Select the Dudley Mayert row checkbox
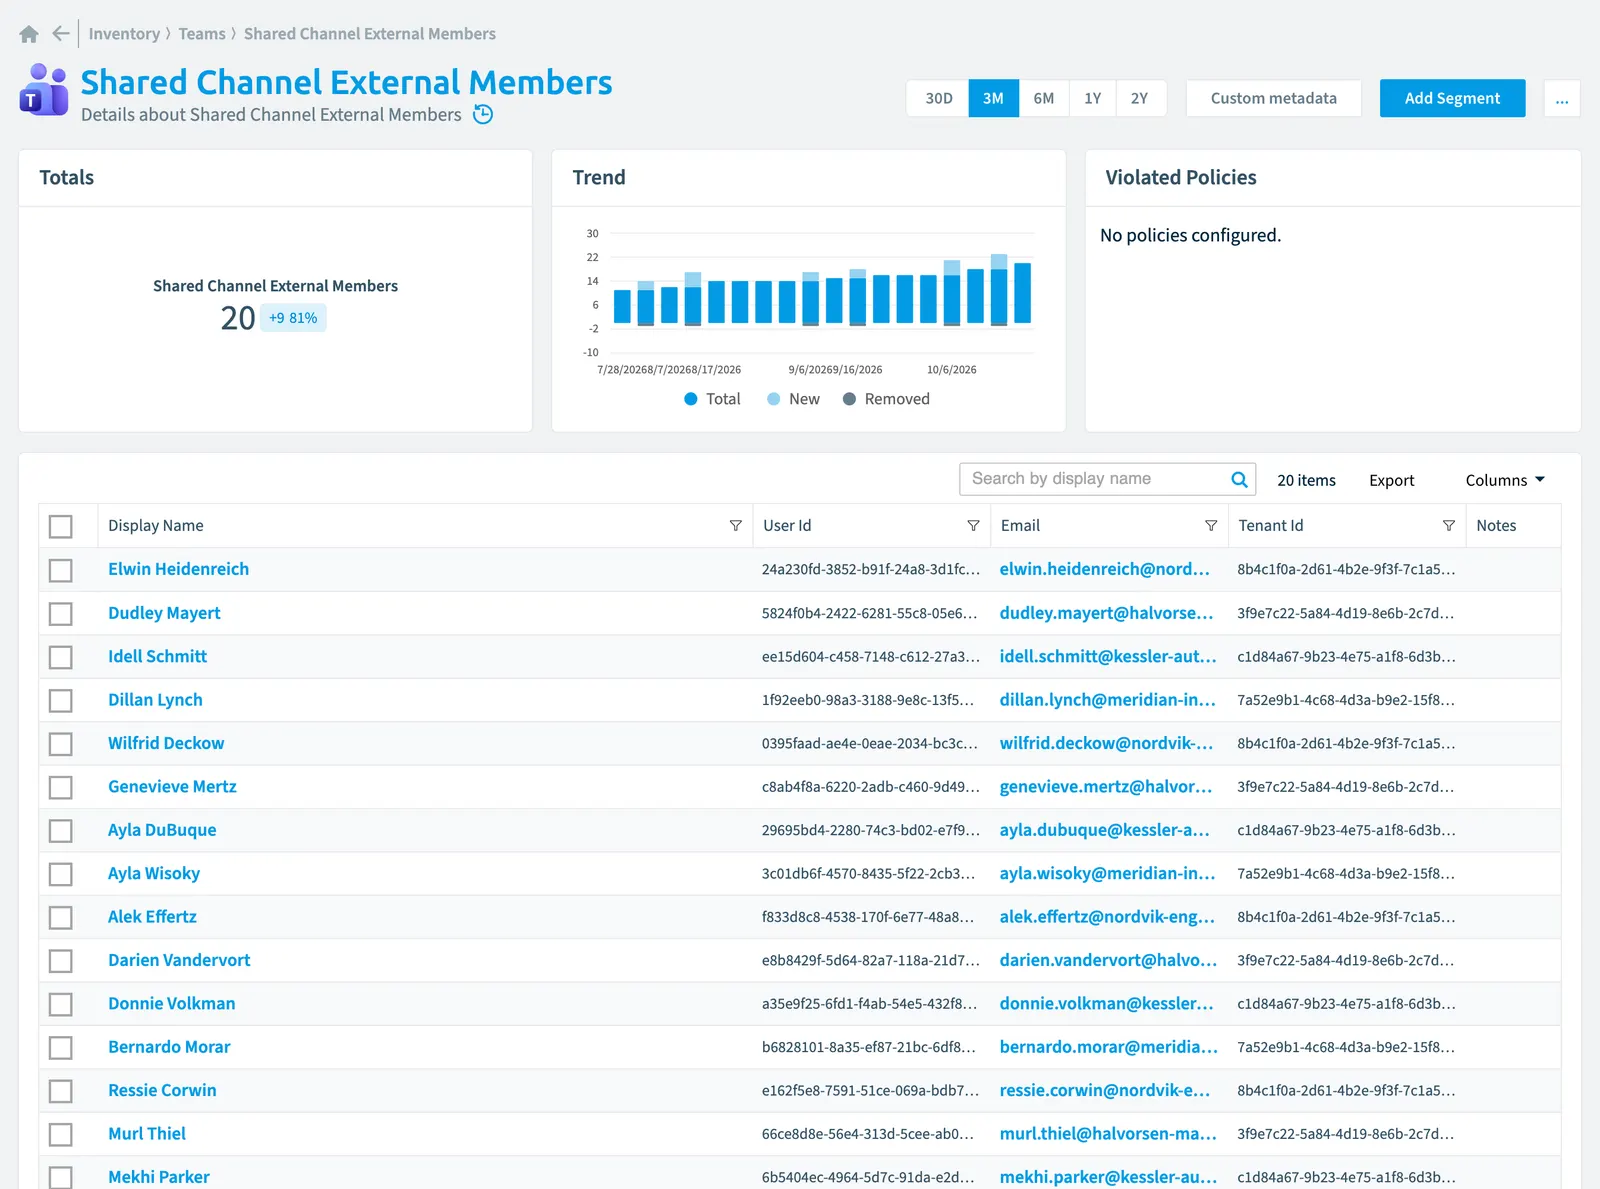Viewport: 1600px width, 1189px height. pos(61,614)
